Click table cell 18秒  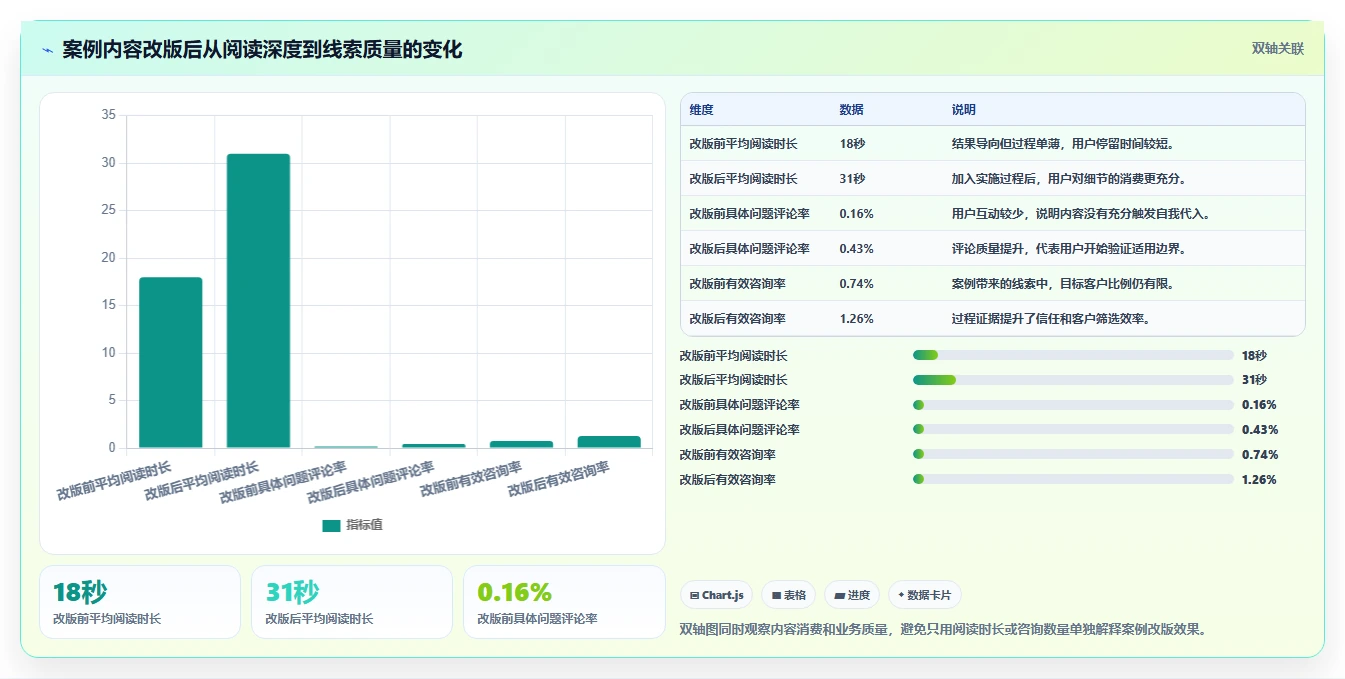coord(853,144)
